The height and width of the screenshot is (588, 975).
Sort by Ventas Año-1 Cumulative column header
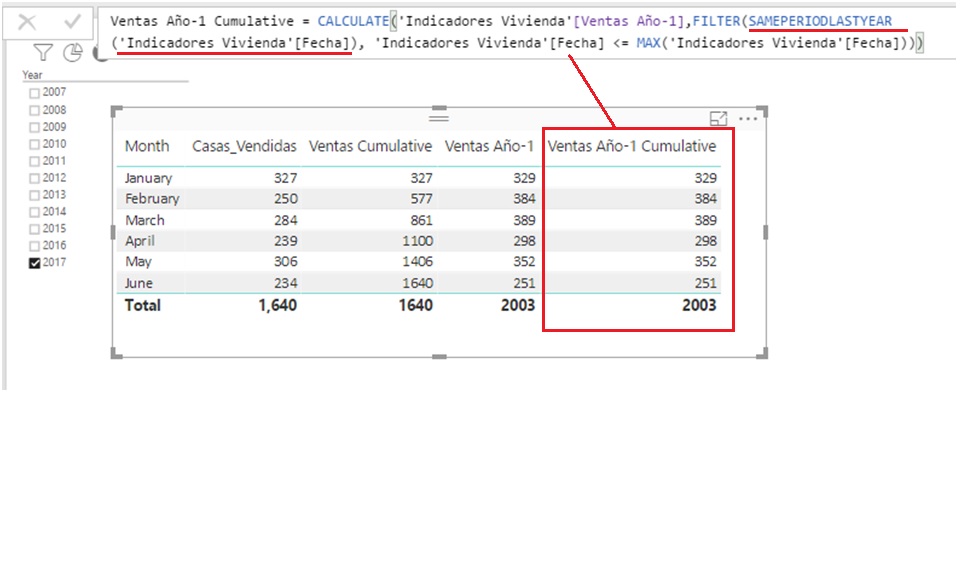[x=632, y=146]
